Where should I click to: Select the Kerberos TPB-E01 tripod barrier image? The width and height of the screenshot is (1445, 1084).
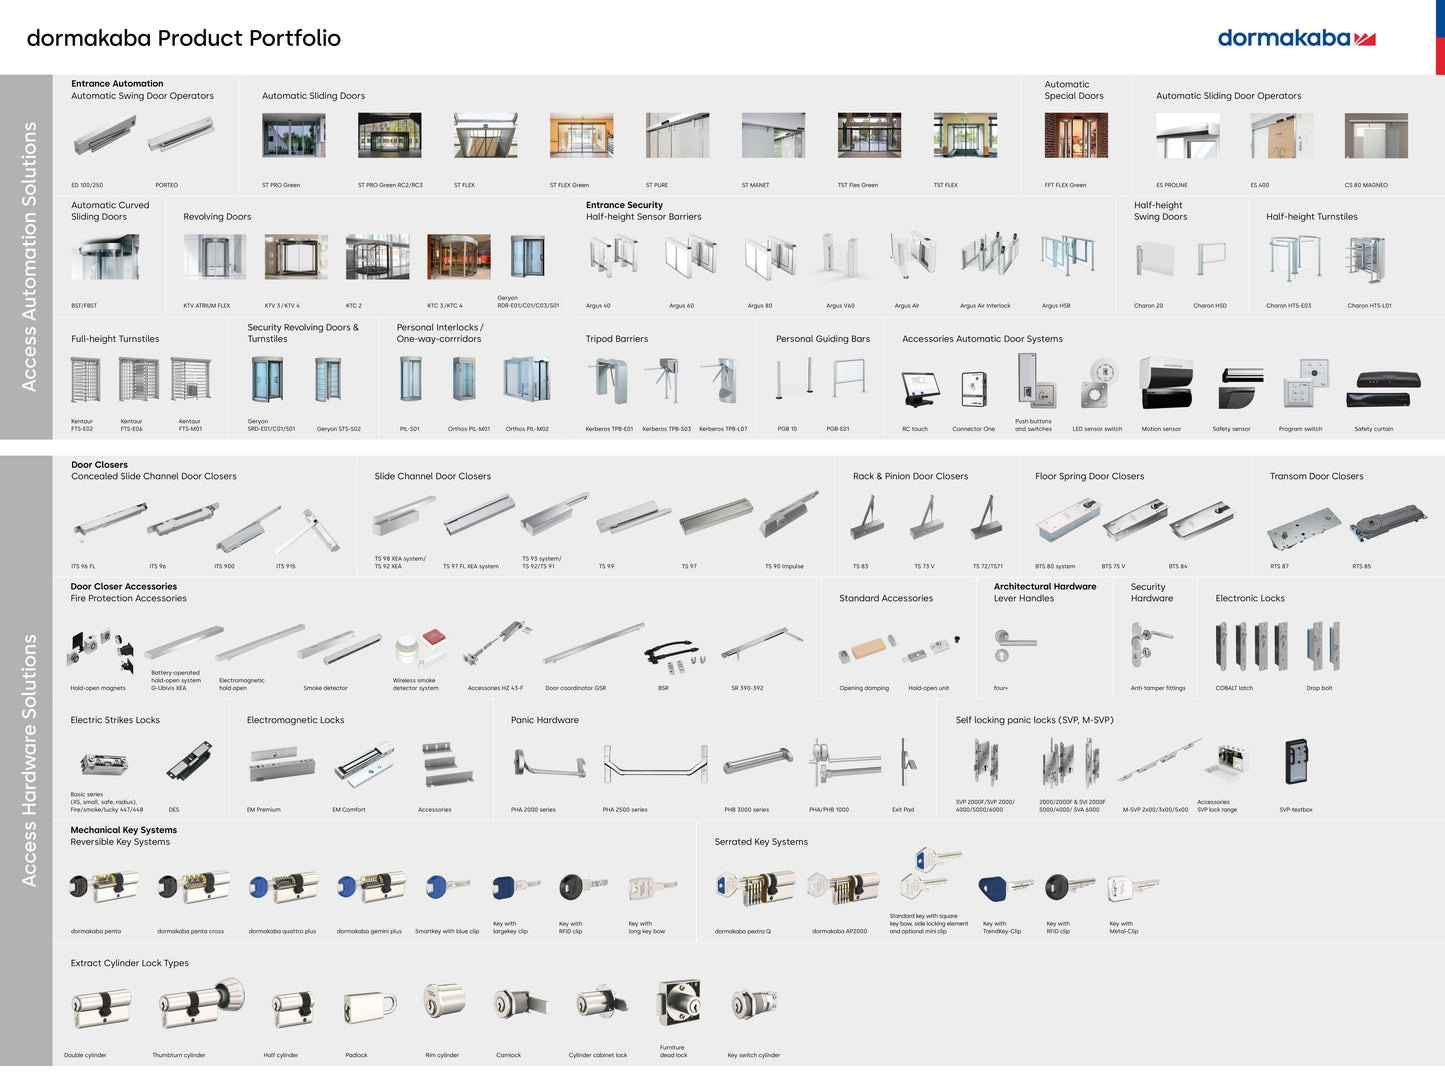609,381
